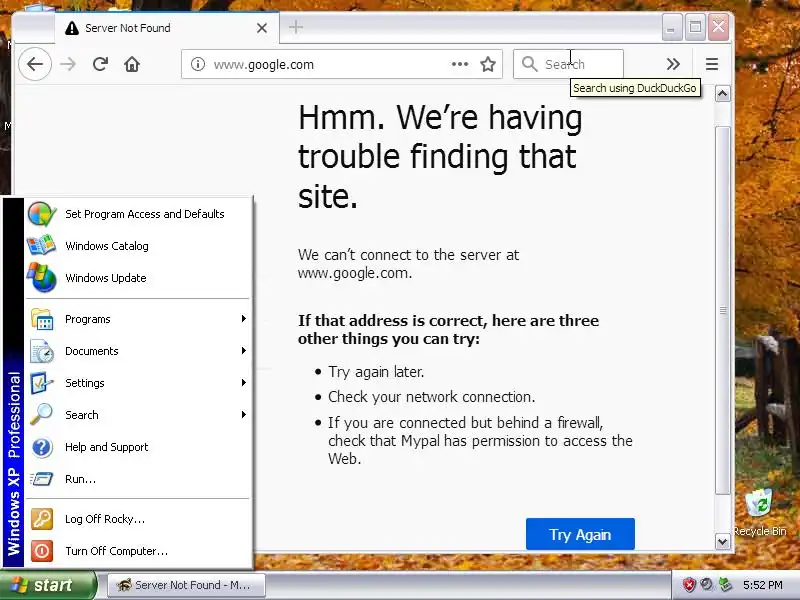
Task: Open the hamburger application menu
Action: tap(712, 64)
